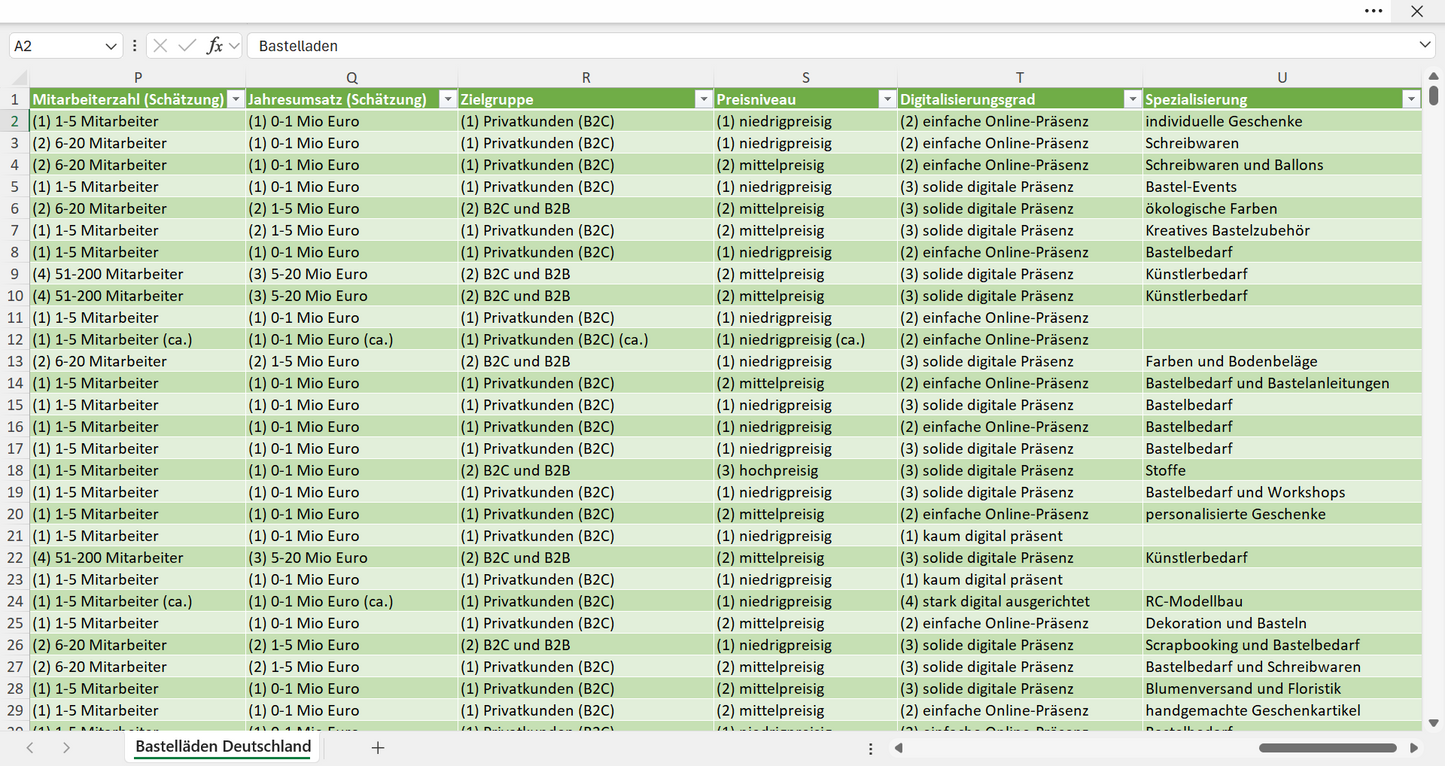
Task: Open the insert function fx button
Action: pos(214,46)
